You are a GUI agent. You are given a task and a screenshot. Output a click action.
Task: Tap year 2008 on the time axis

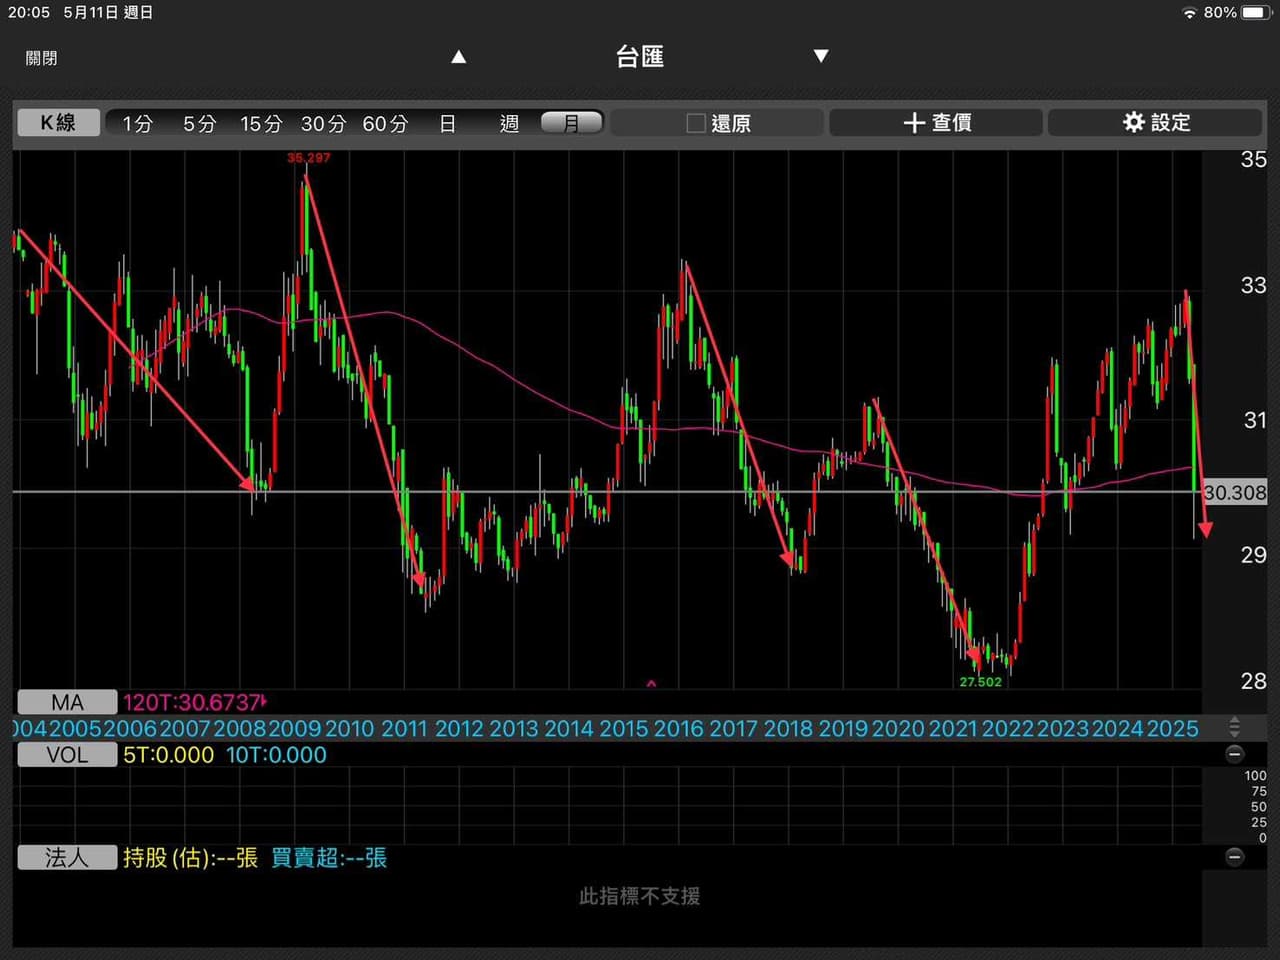pos(240,729)
